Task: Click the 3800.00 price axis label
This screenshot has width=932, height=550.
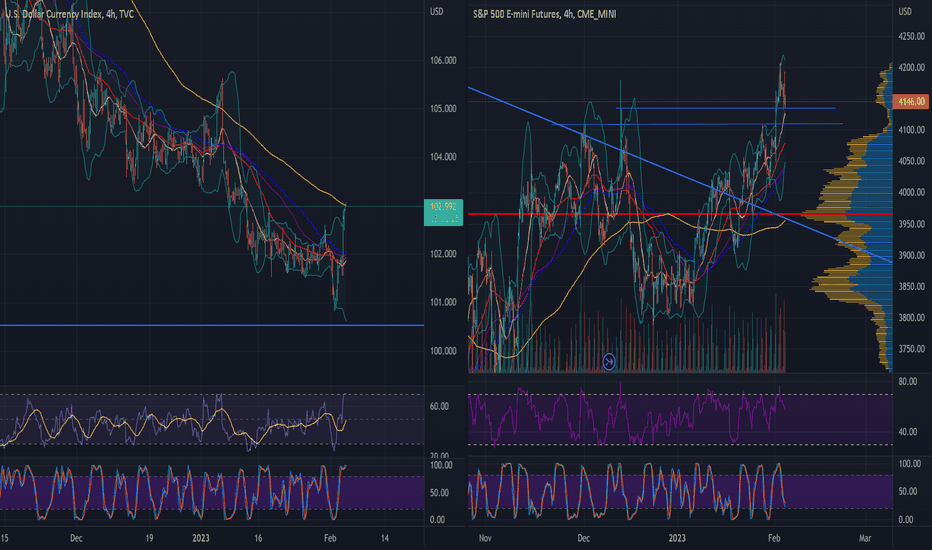Action: (912, 318)
